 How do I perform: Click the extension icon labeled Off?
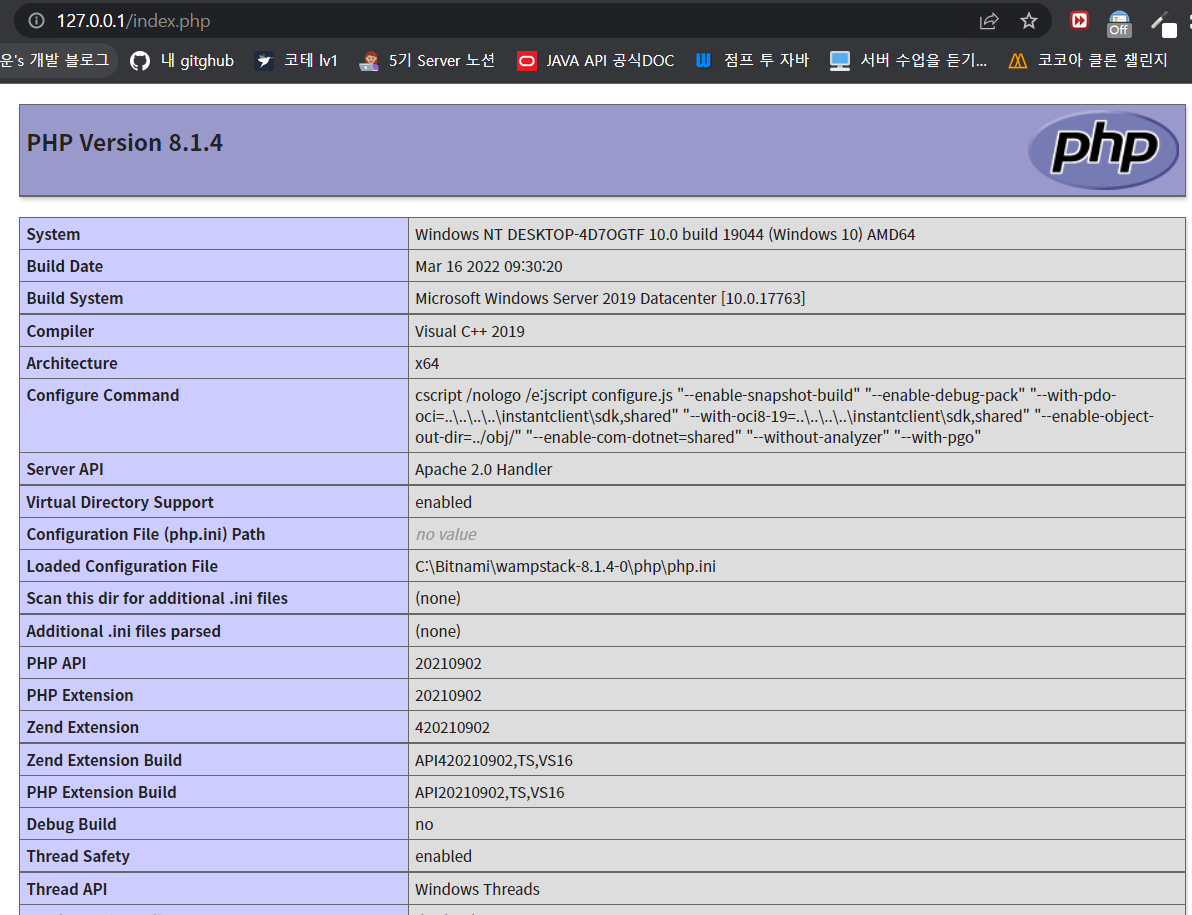[x=1118, y=24]
